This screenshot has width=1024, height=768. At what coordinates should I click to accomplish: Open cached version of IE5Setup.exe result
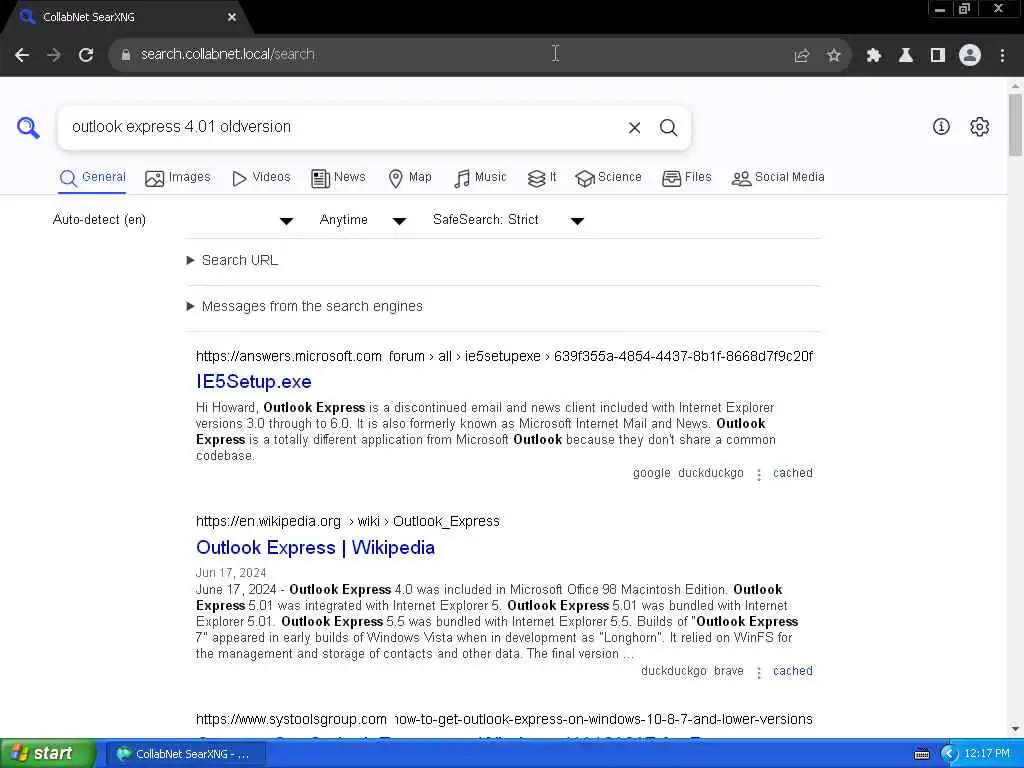pos(793,473)
